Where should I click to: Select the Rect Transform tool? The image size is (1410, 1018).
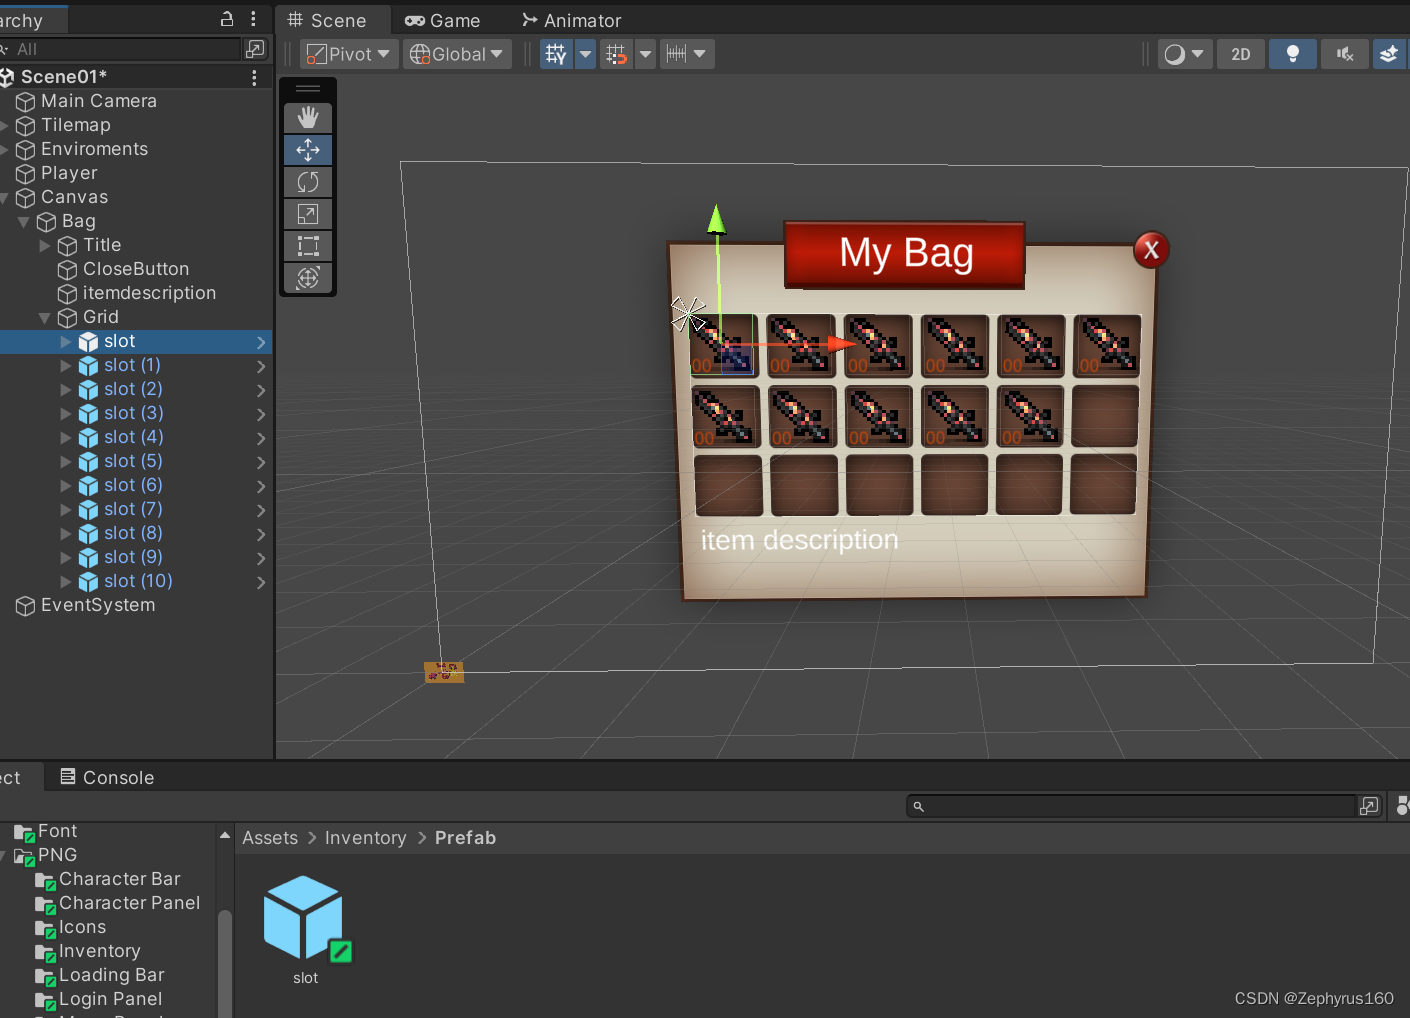pyautogui.click(x=308, y=246)
